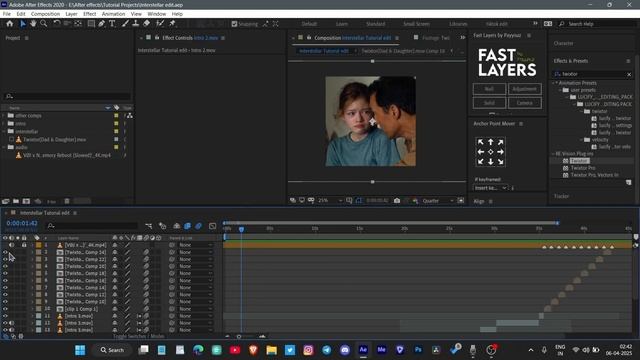Unlock layer 1 mp4 lock icon
Image resolution: width=640 pixels, height=360 pixels.
click(24, 245)
